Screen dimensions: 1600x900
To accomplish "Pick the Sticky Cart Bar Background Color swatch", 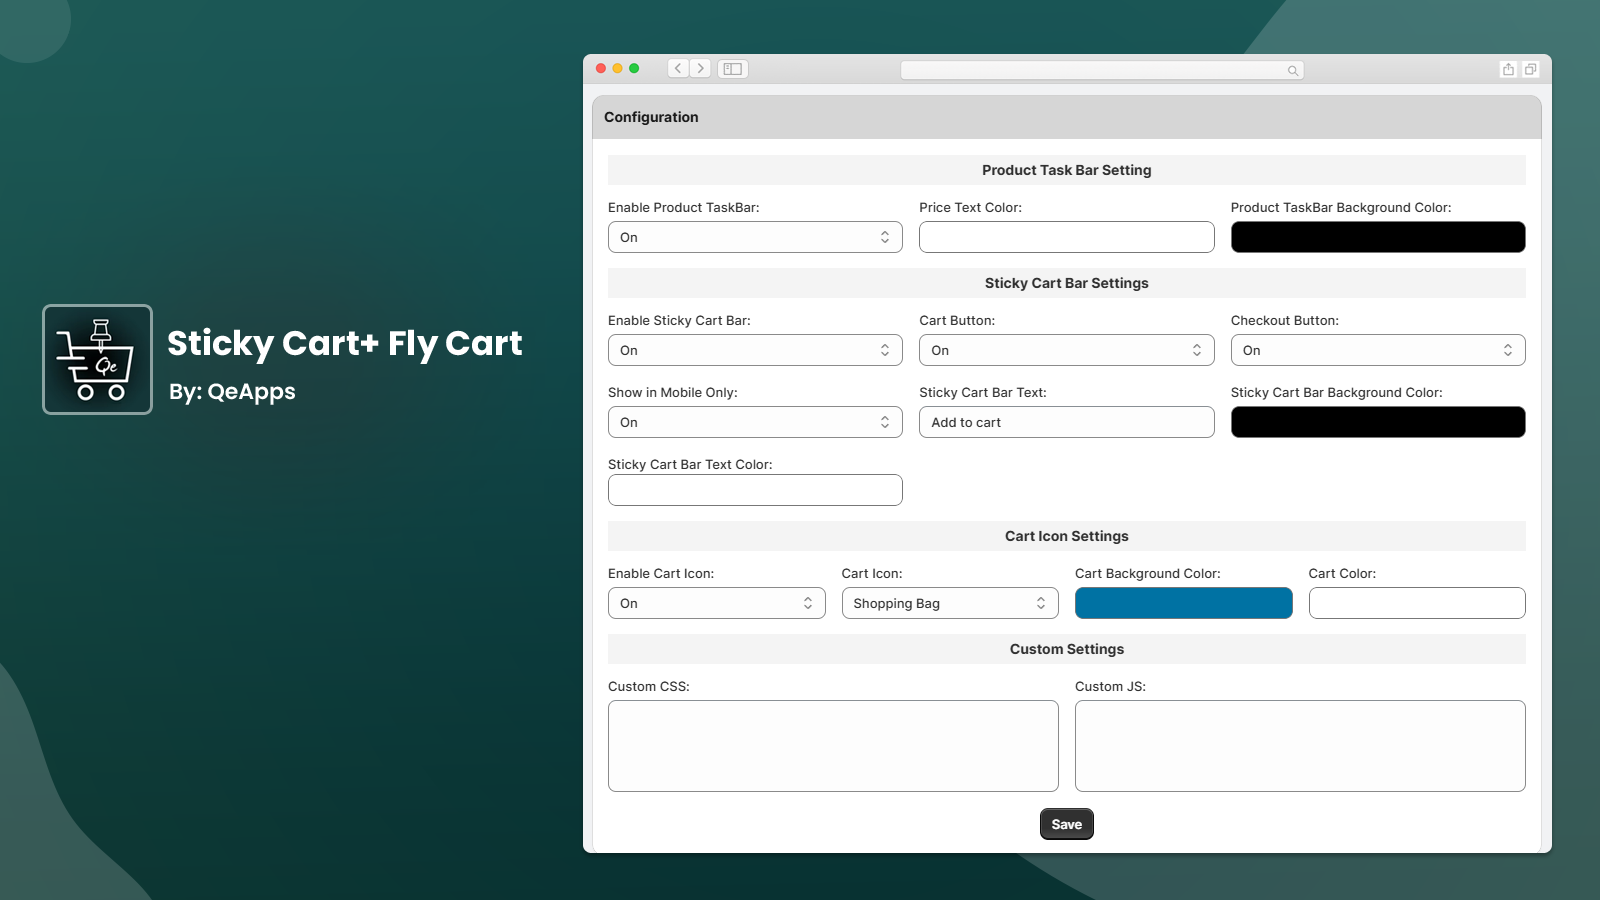I will pos(1378,422).
